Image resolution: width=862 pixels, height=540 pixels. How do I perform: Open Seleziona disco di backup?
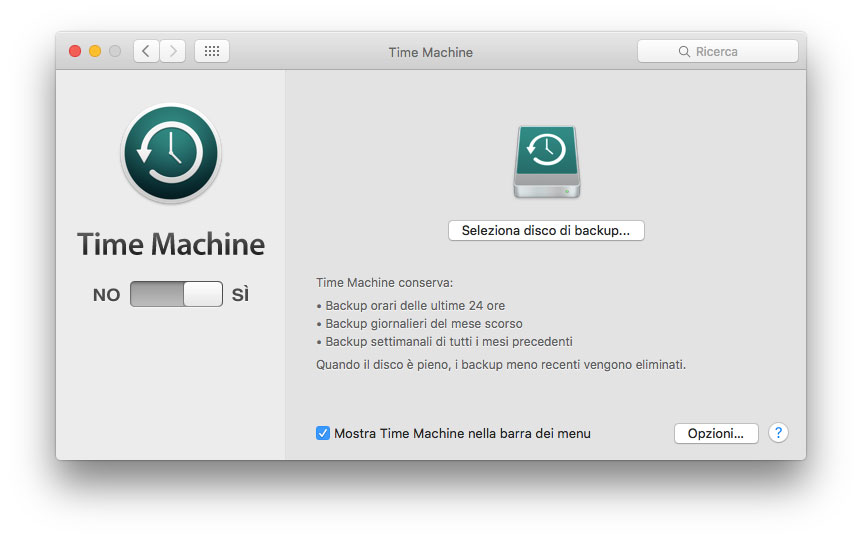(x=546, y=230)
